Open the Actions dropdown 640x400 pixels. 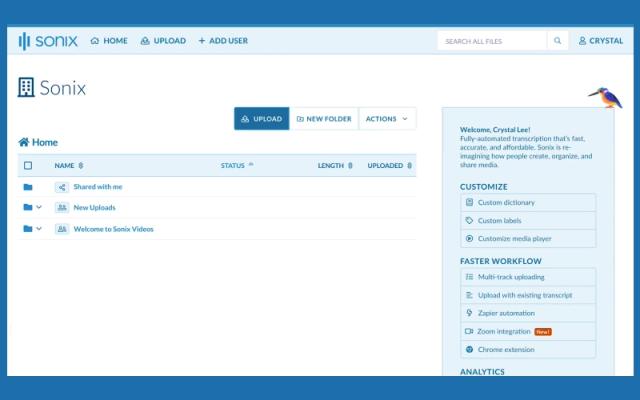pos(387,119)
